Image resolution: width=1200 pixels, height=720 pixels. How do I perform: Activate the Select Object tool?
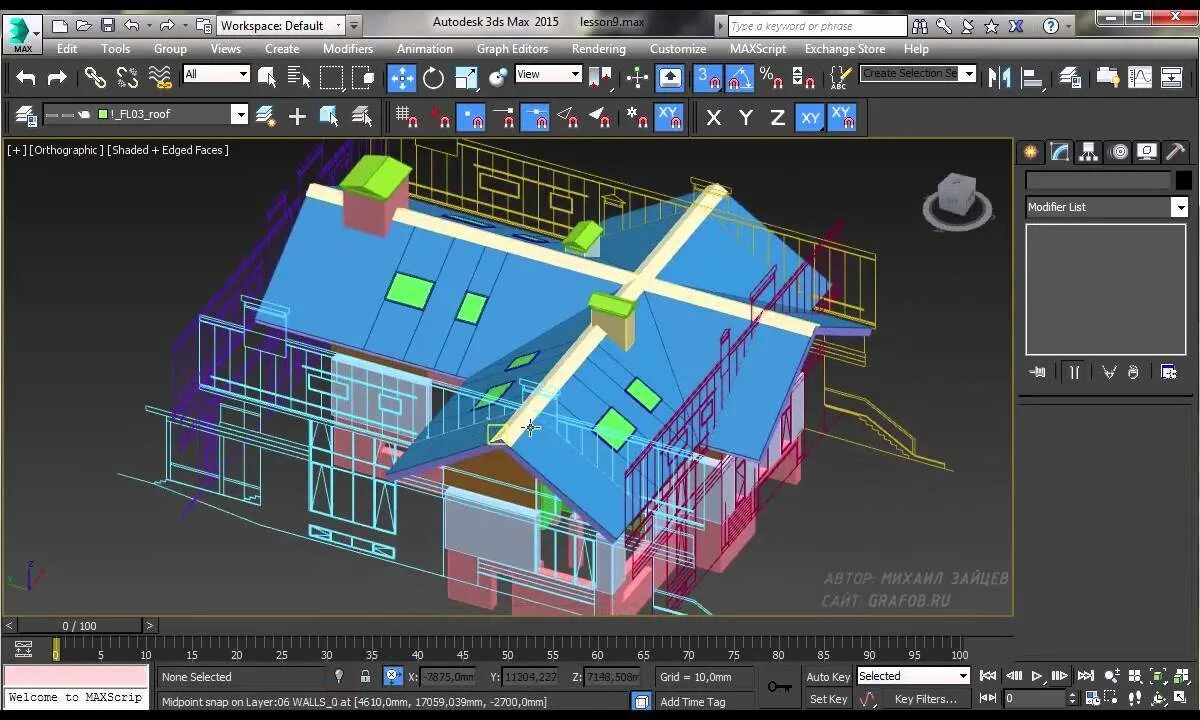click(267, 77)
